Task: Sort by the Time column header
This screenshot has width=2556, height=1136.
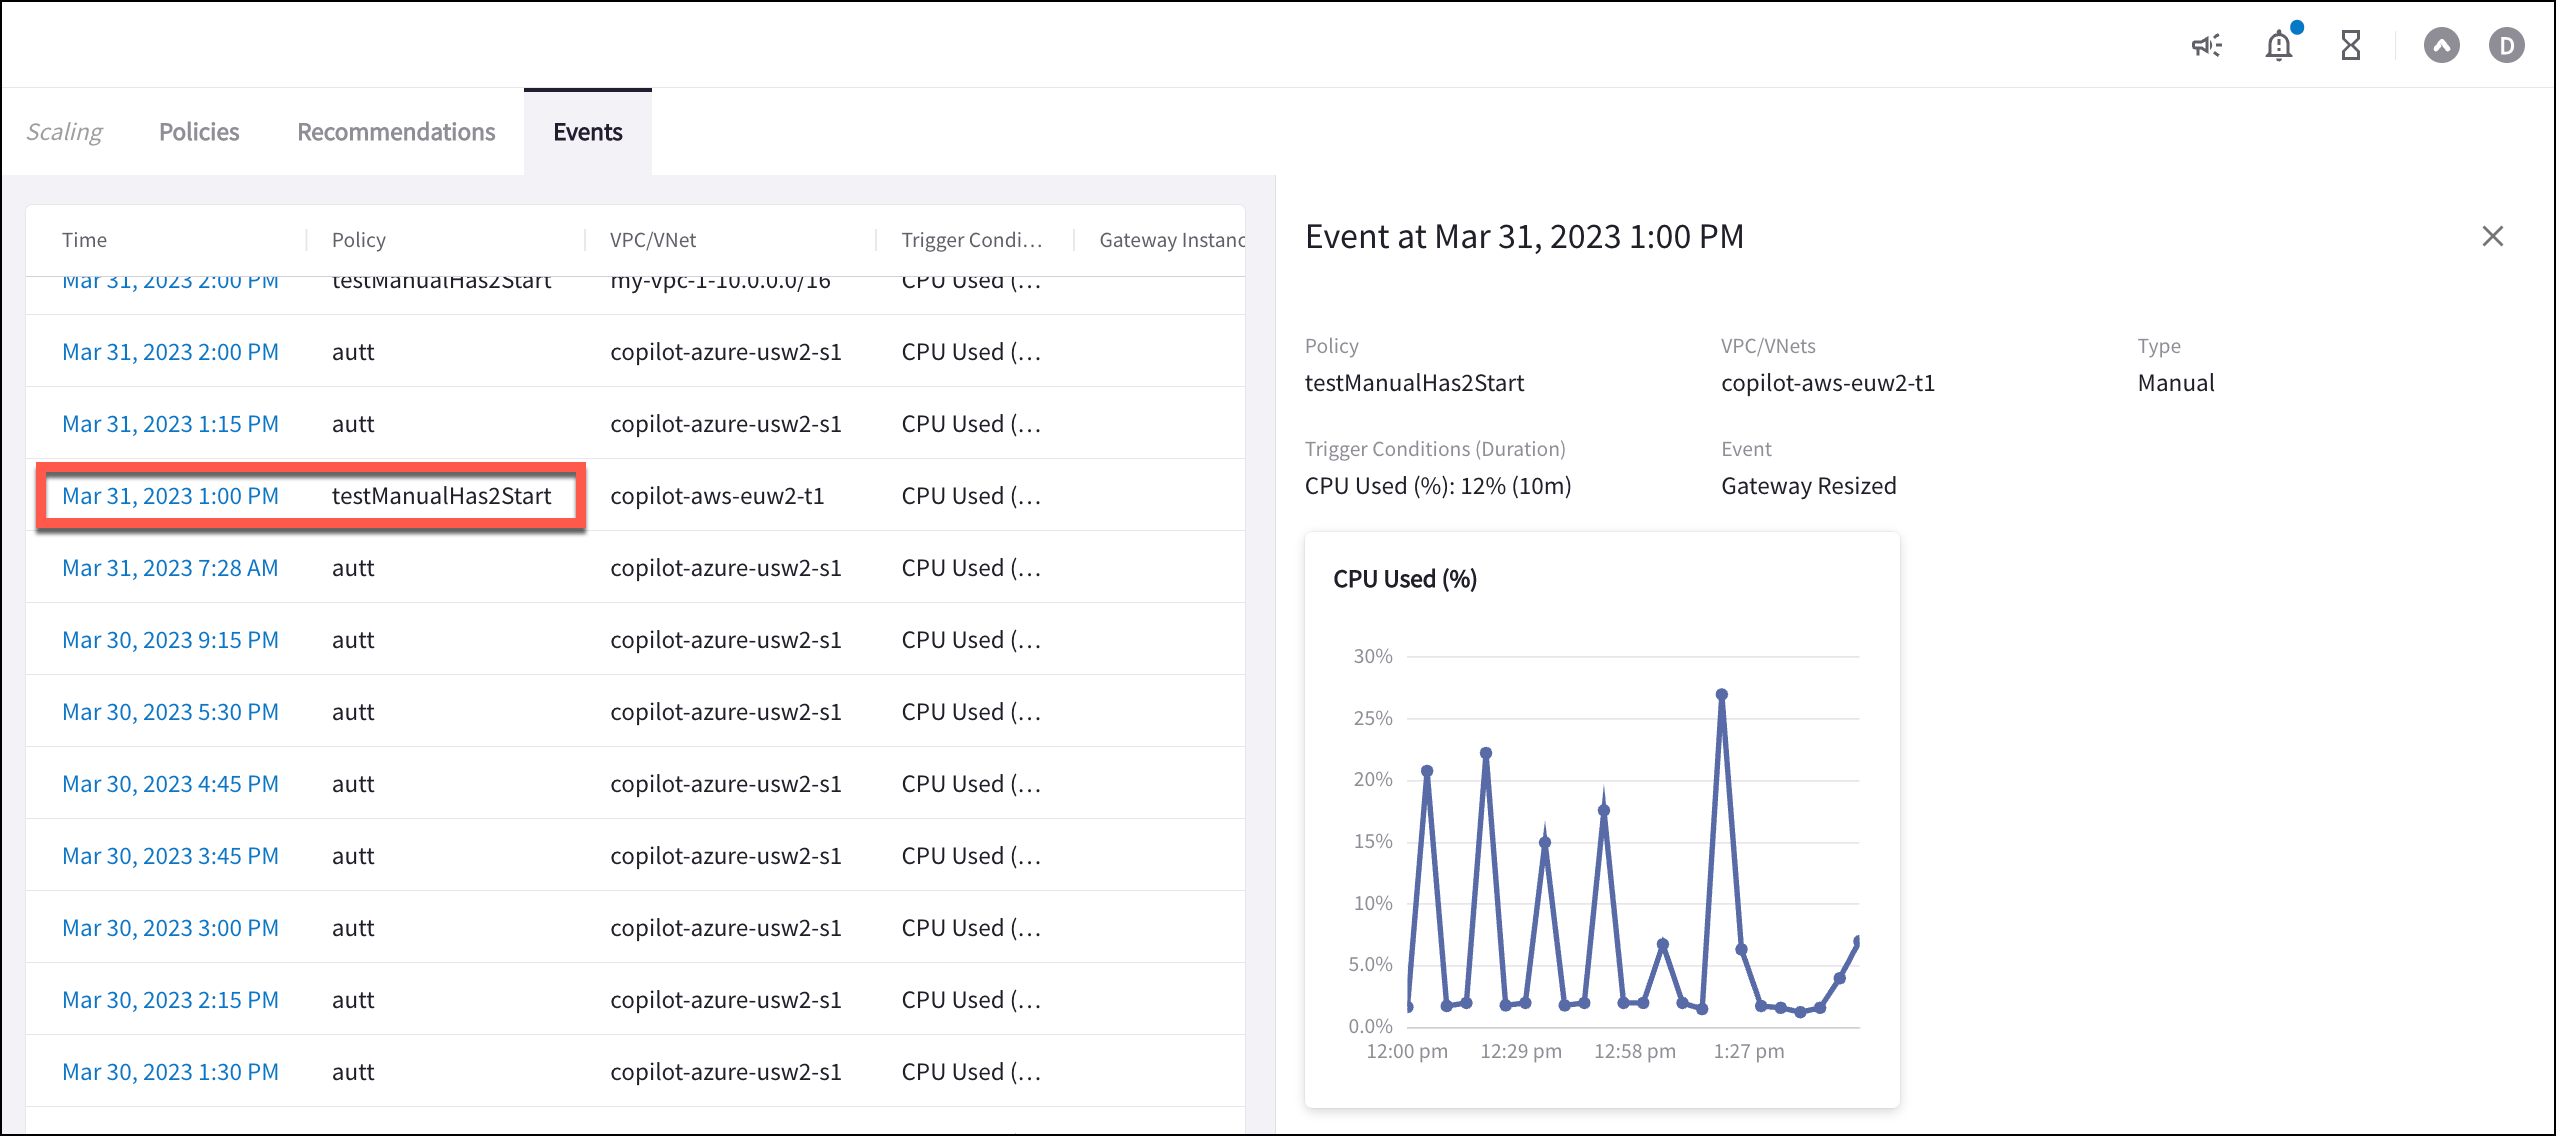Action: tap(84, 240)
